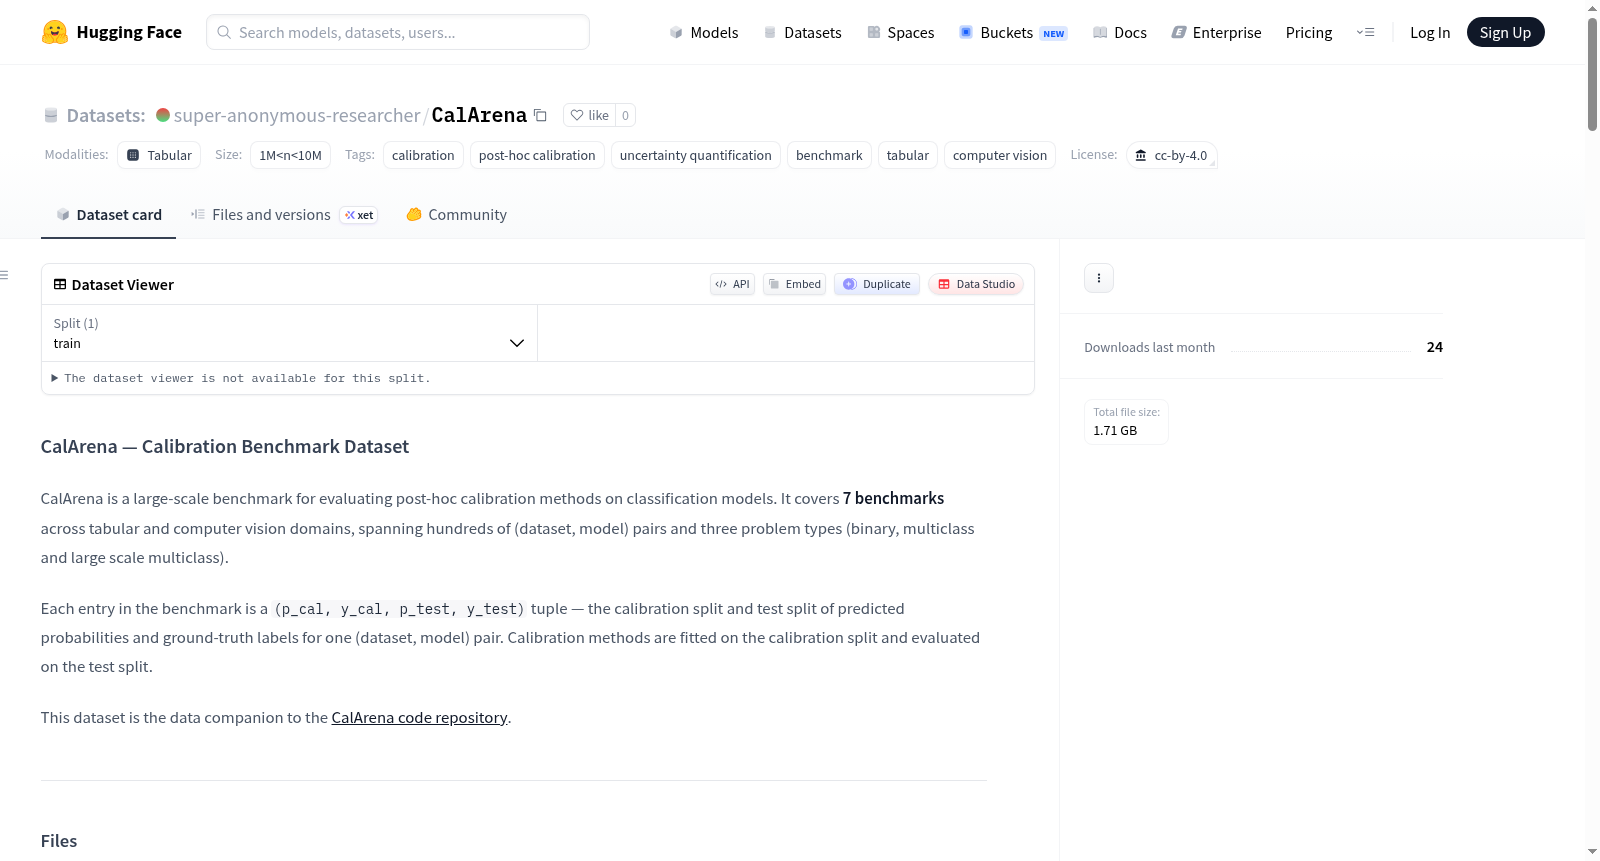Click the Dataset Viewer table icon
The height and width of the screenshot is (861, 1600).
60,284
